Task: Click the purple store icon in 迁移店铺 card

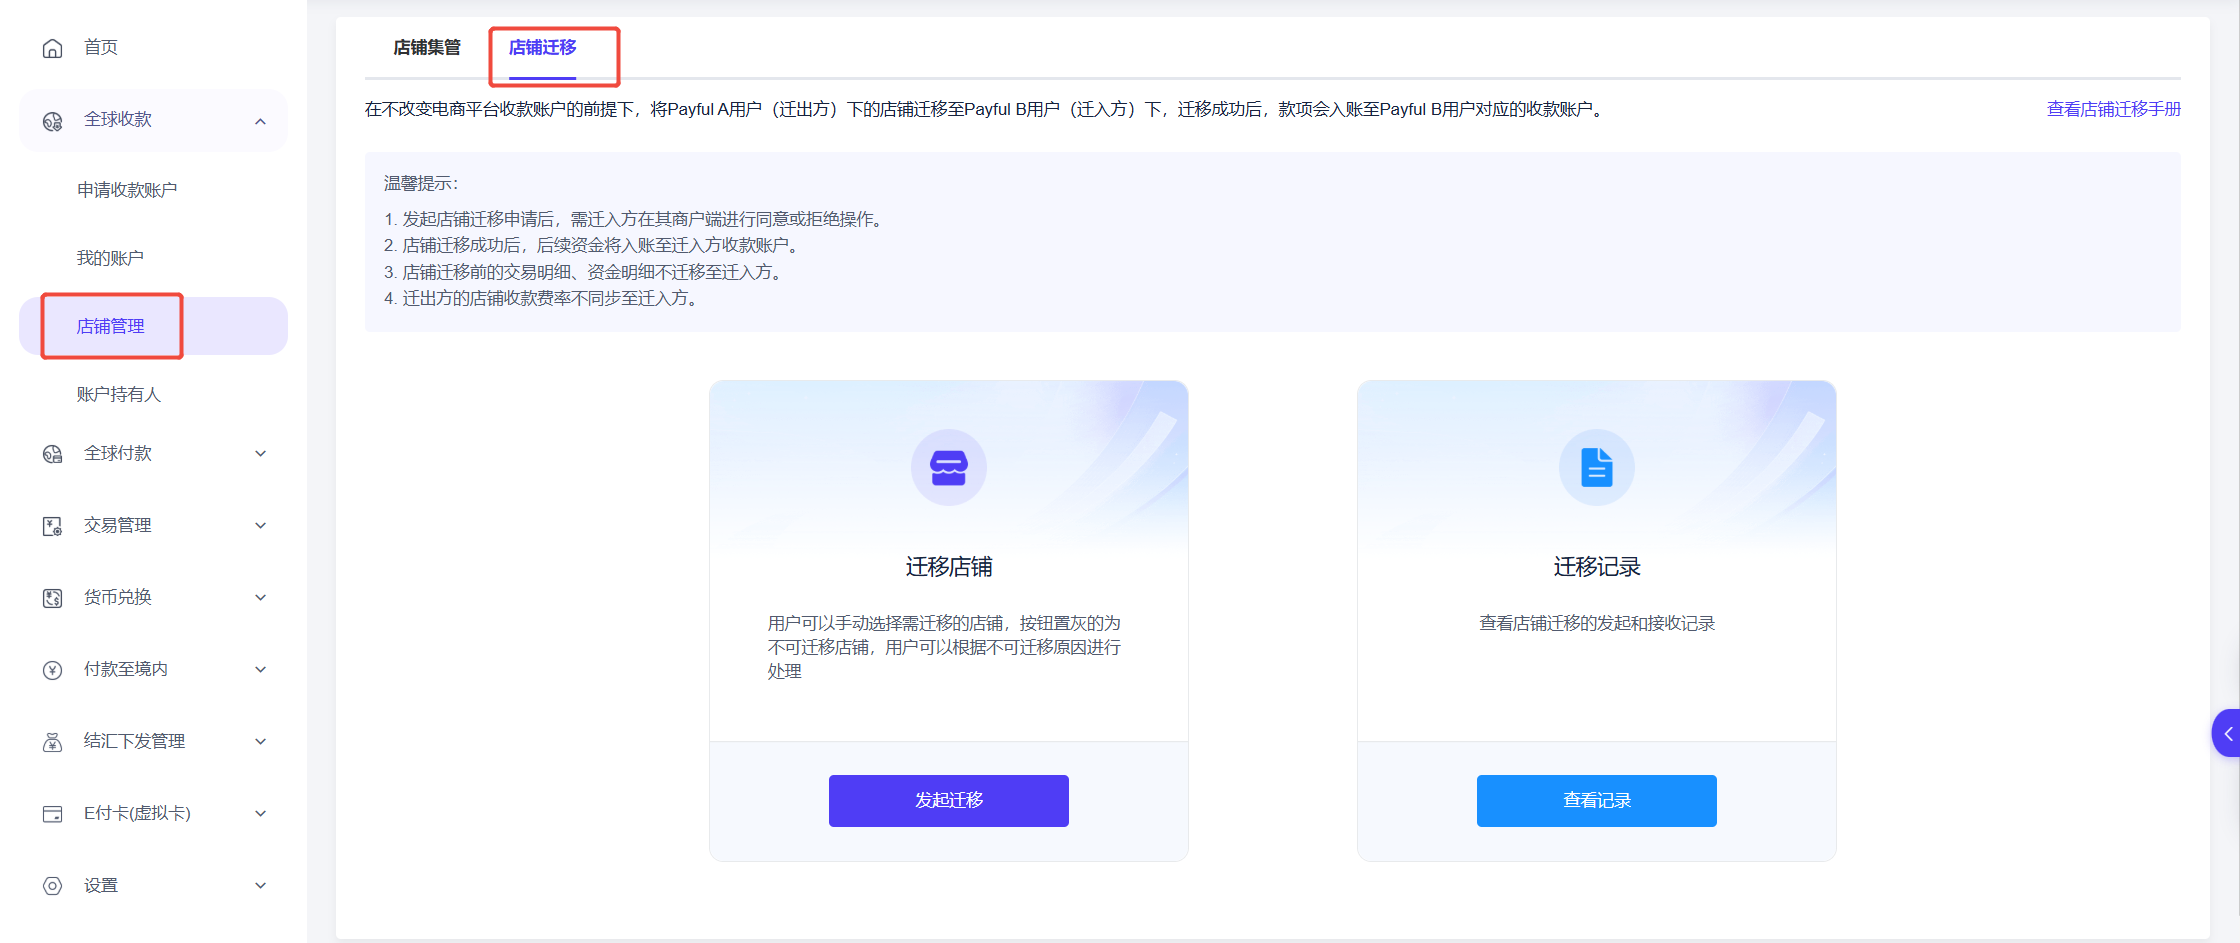Action: pos(948,467)
